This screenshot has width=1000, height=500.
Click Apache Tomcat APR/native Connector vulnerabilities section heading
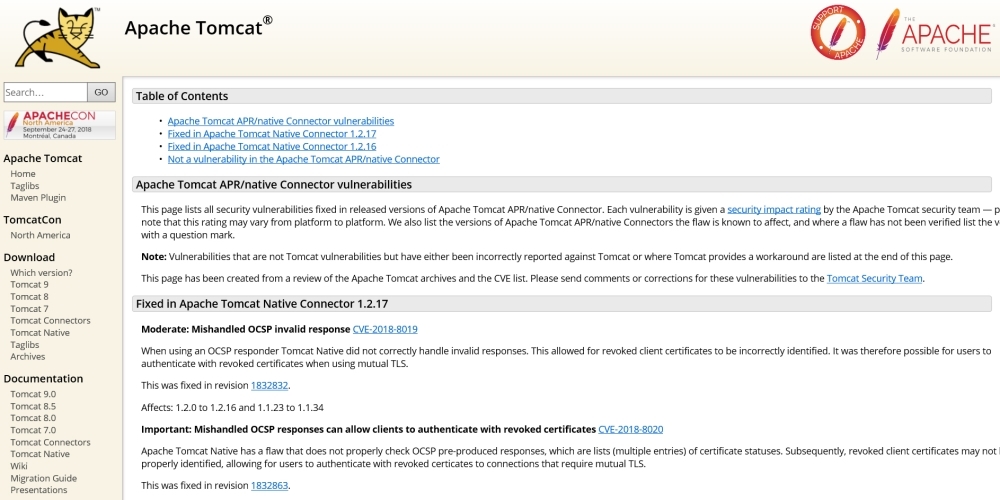274,185
